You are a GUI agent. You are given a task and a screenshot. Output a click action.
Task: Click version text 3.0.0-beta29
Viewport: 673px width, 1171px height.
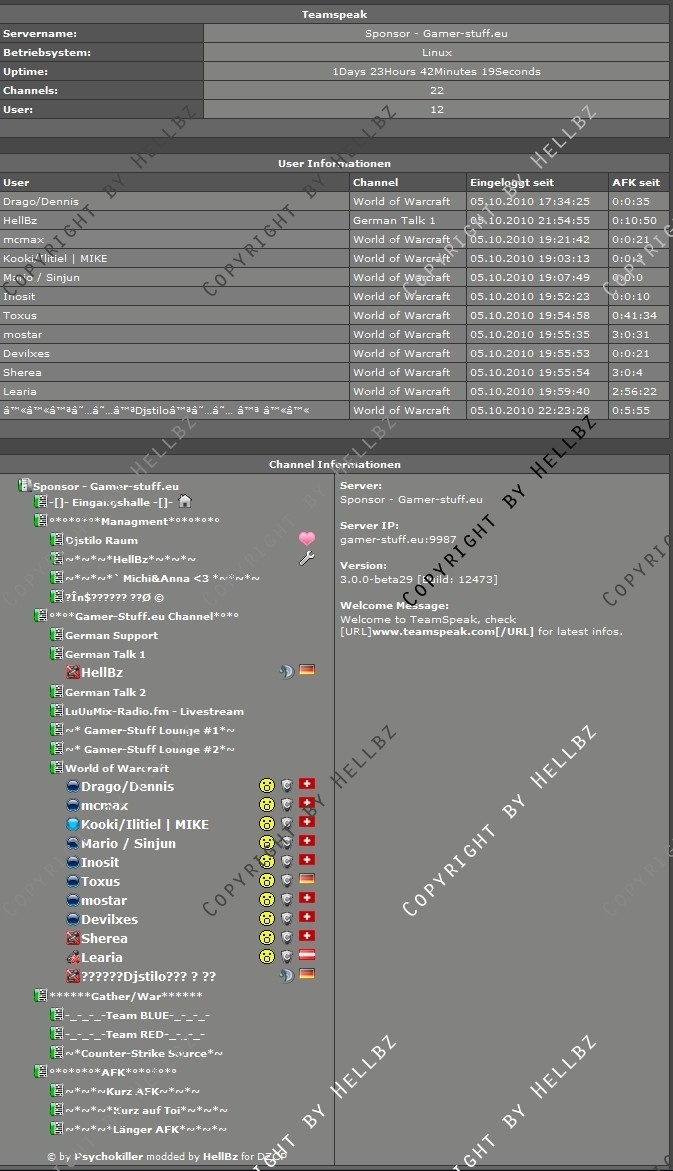click(418, 579)
